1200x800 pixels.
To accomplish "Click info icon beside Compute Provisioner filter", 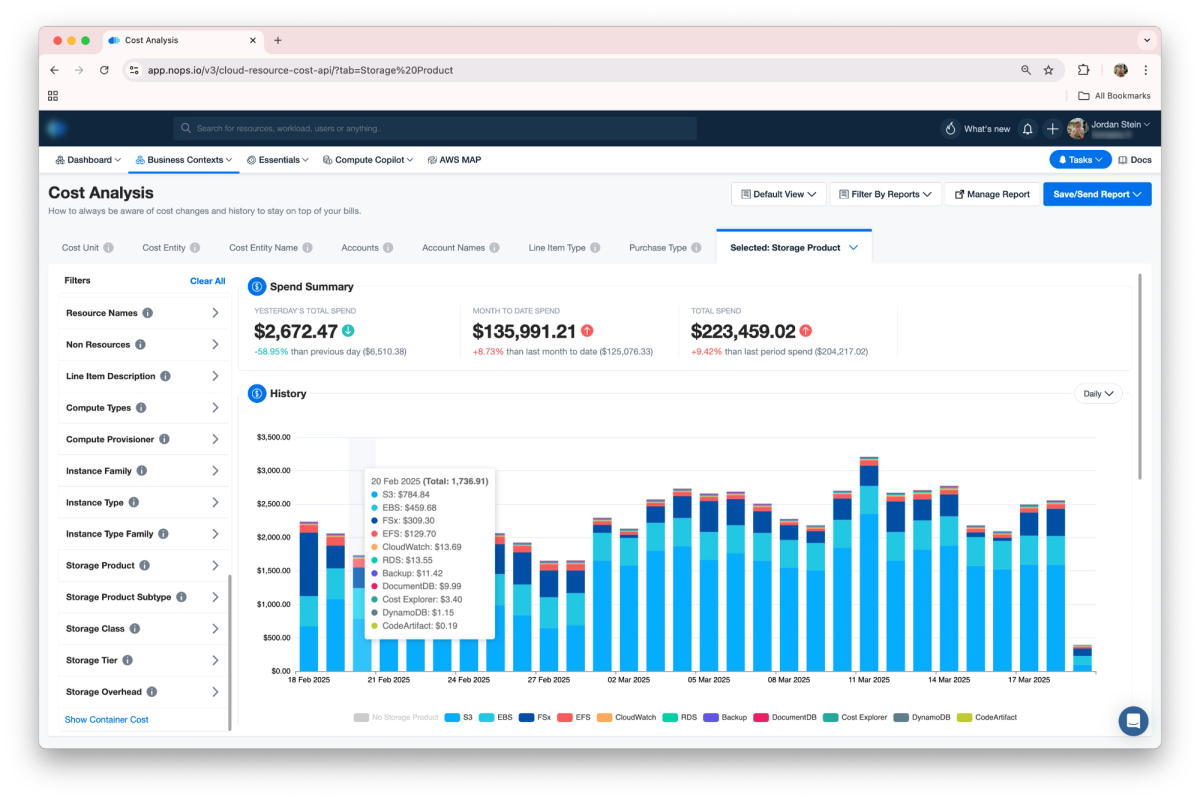I will click(x=164, y=439).
